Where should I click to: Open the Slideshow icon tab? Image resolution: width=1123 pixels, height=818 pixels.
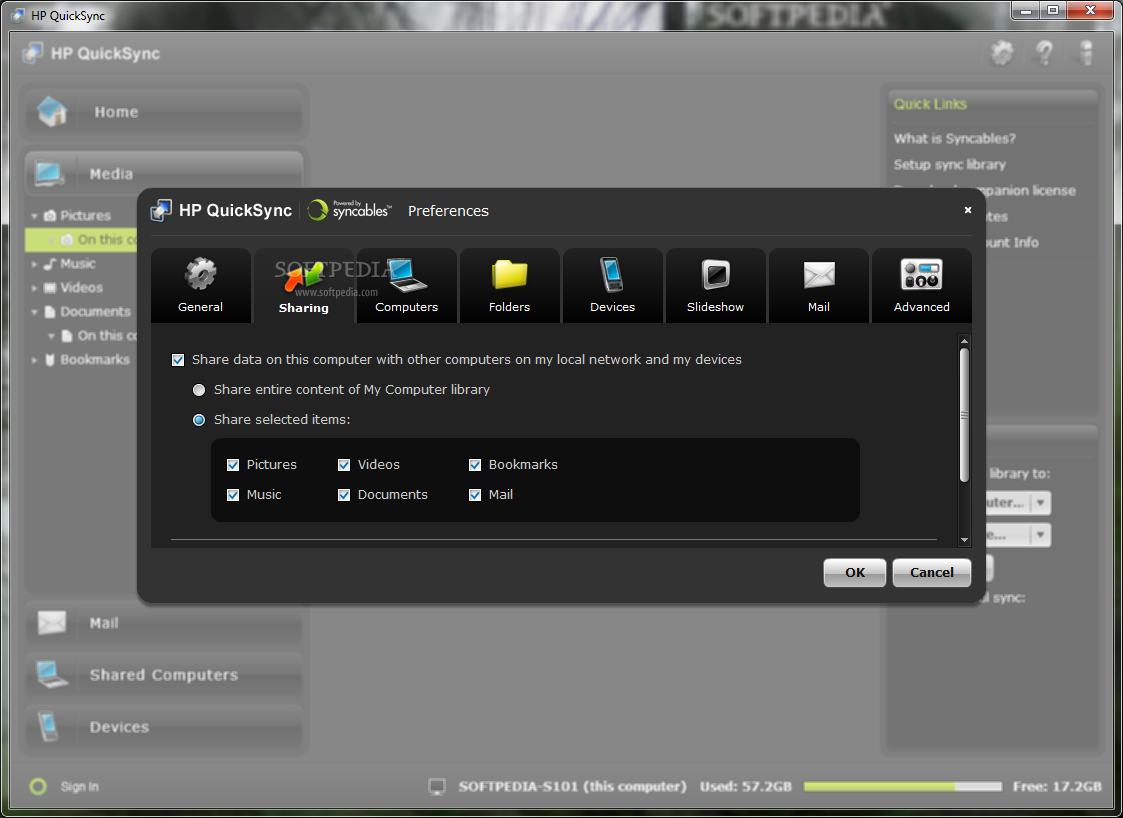pyautogui.click(x=715, y=275)
